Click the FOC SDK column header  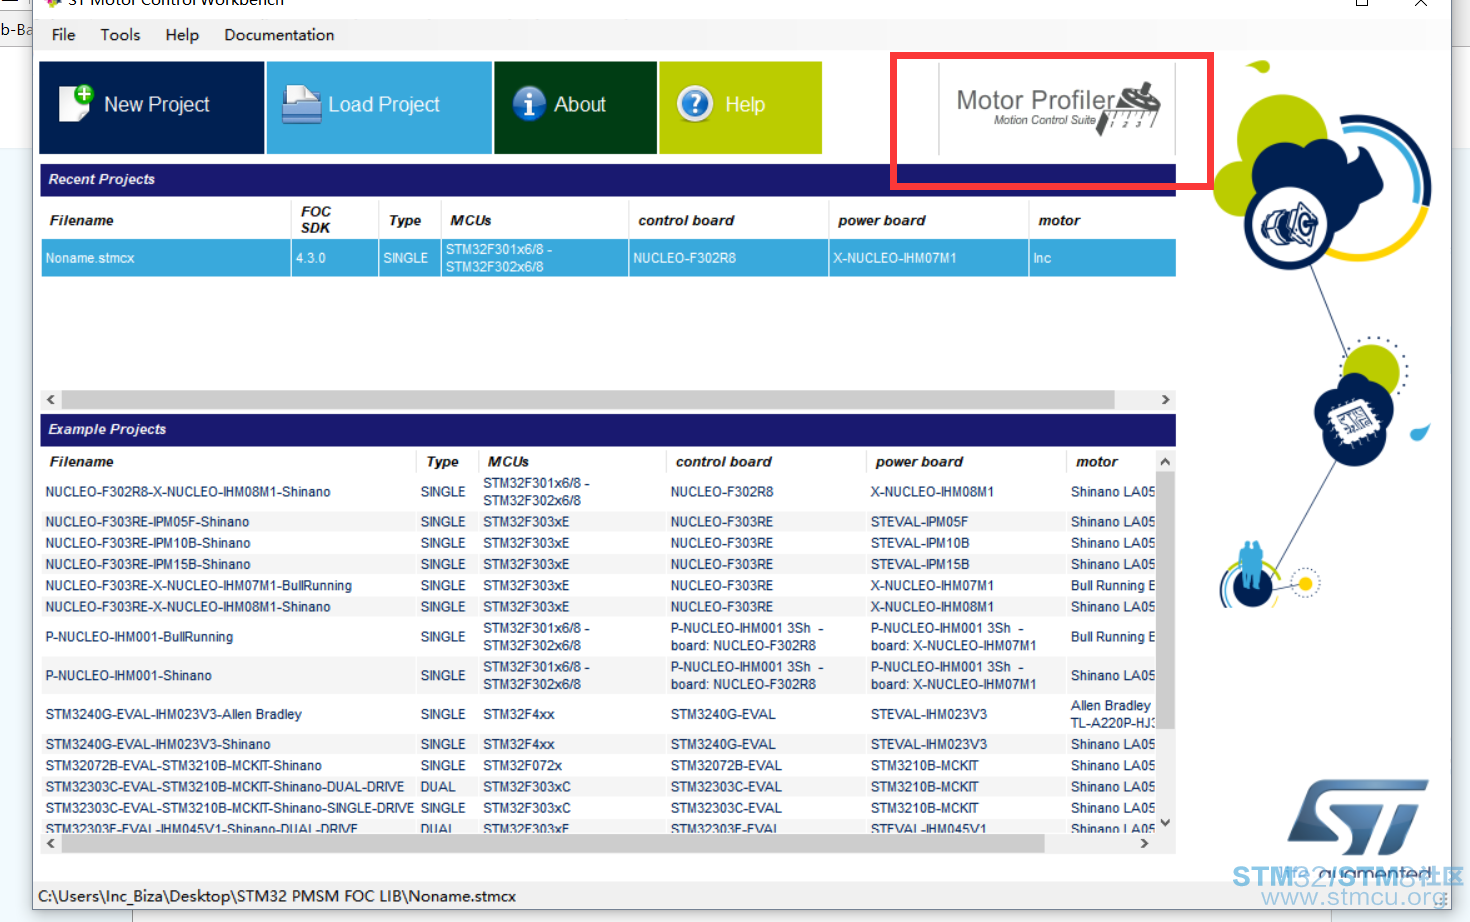coord(316,220)
